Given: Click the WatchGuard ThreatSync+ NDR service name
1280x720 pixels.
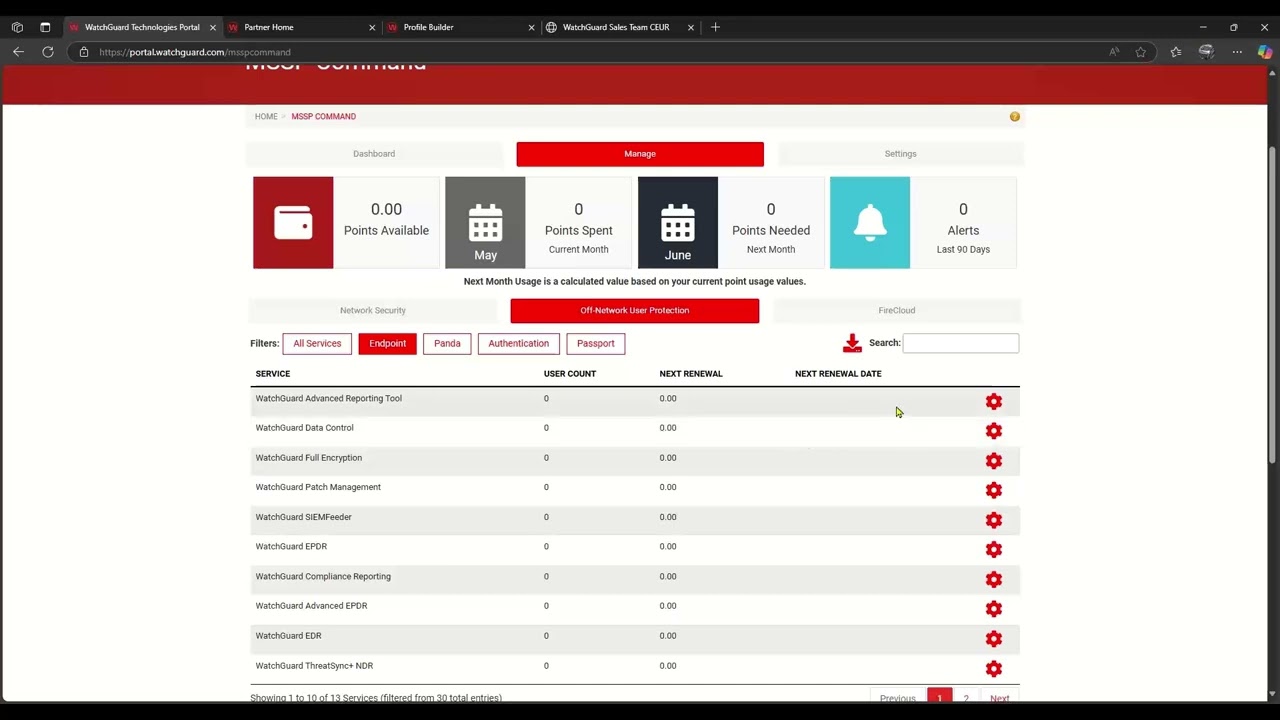Looking at the screenshot, I should tap(314, 666).
